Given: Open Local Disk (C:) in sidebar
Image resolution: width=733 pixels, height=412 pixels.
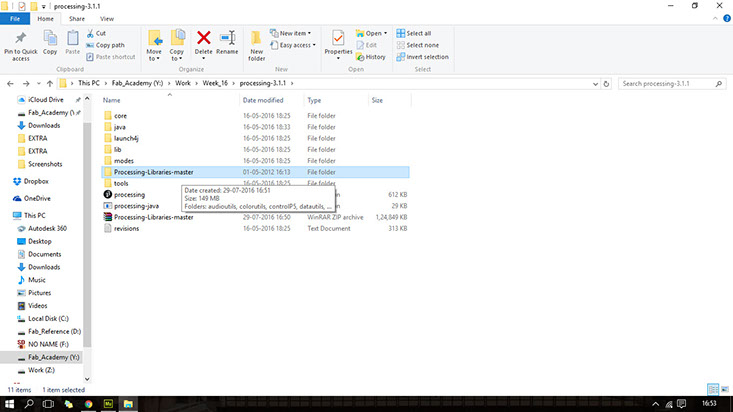Looking at the screenshot, I should [48, 318].
